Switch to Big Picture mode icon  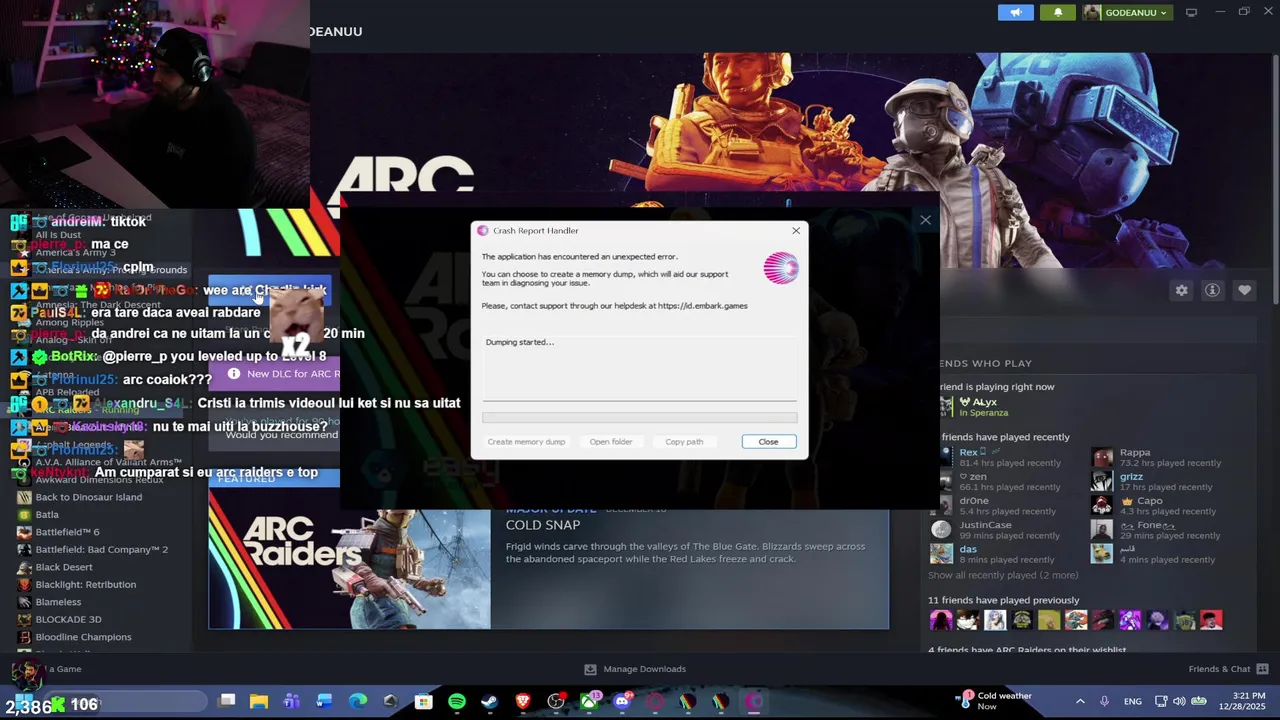pos(1191,13)
